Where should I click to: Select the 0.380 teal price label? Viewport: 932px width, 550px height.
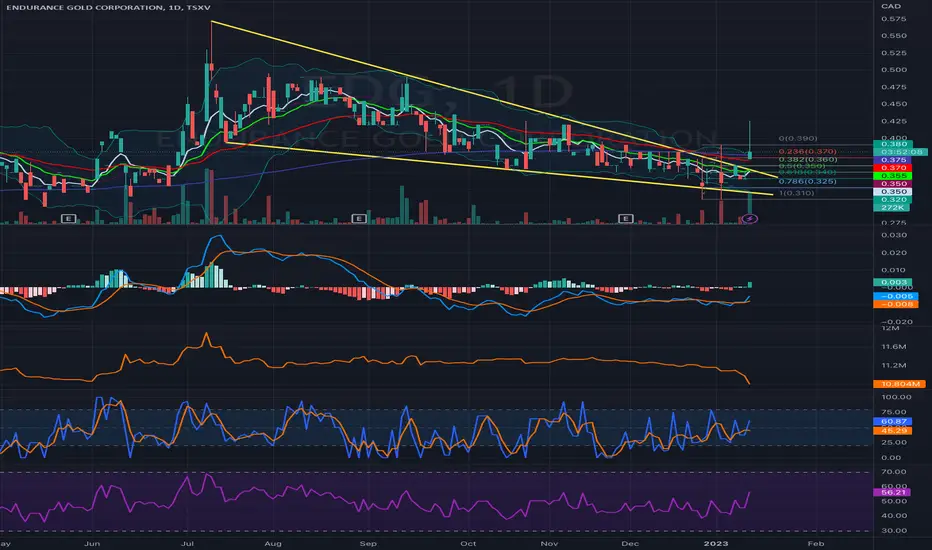(893, 144)
